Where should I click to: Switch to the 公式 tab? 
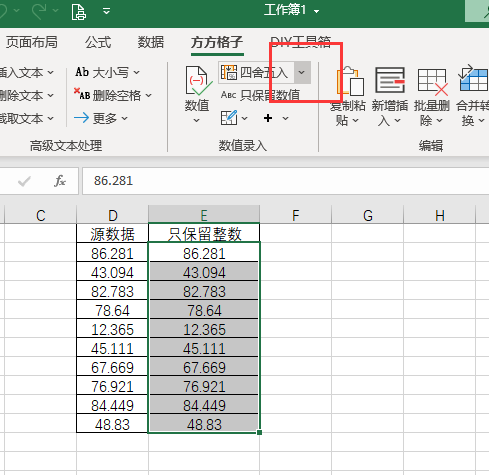pos(98,43)
